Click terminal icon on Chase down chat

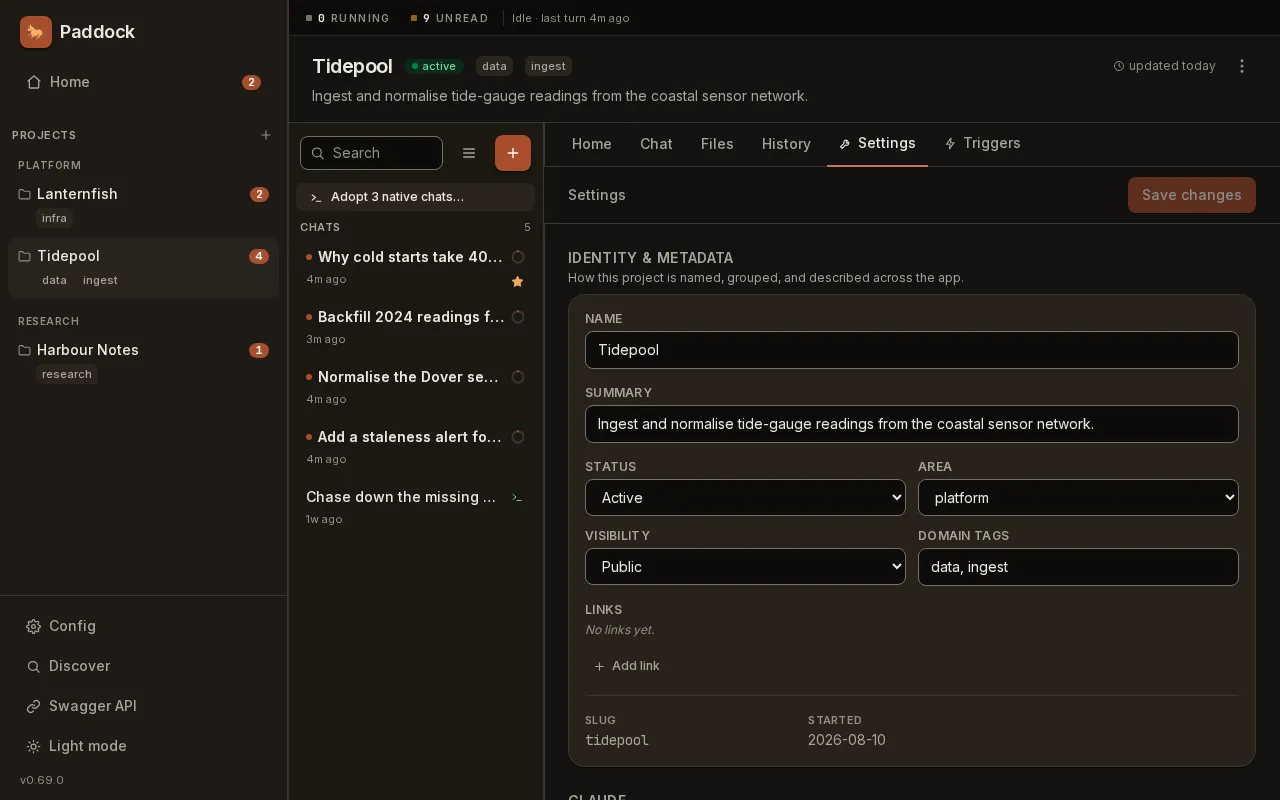[x=517, y=497]
